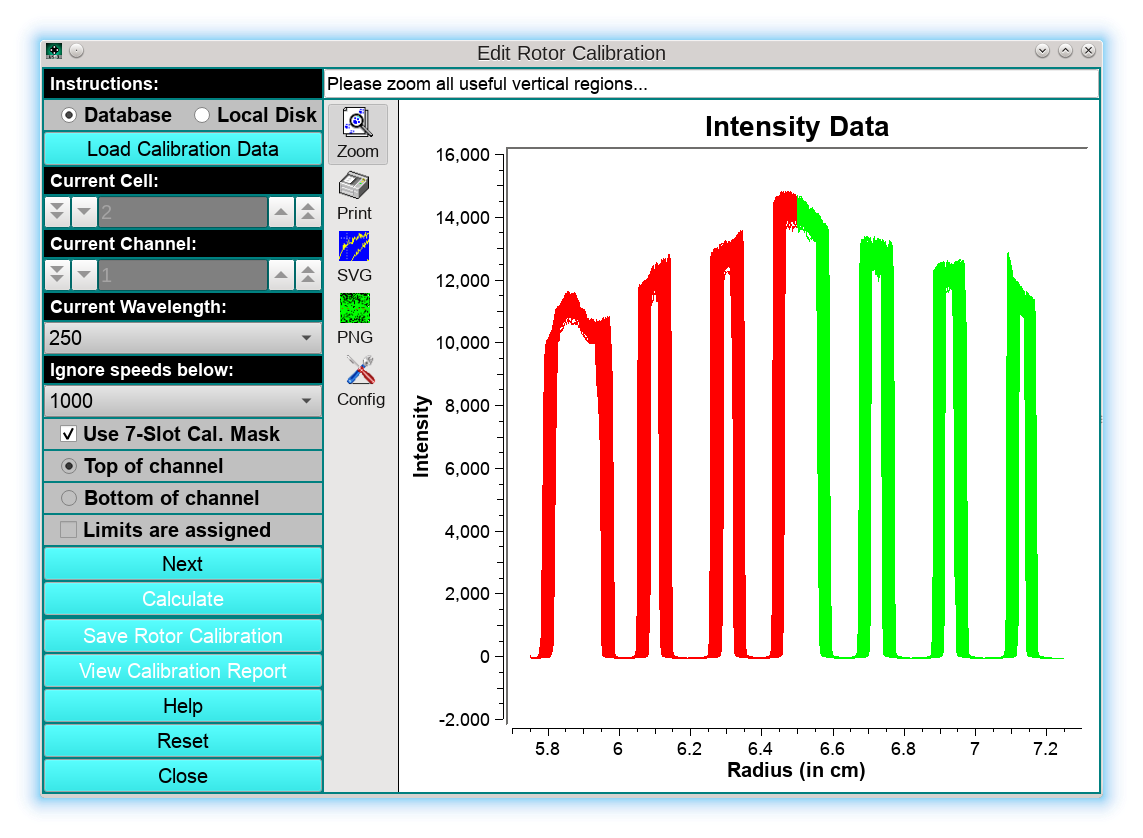1143x838 pixels.
Task: Click the title bar minimize arrow icon
Action: pyautogui.click(x=1042, y=51)
